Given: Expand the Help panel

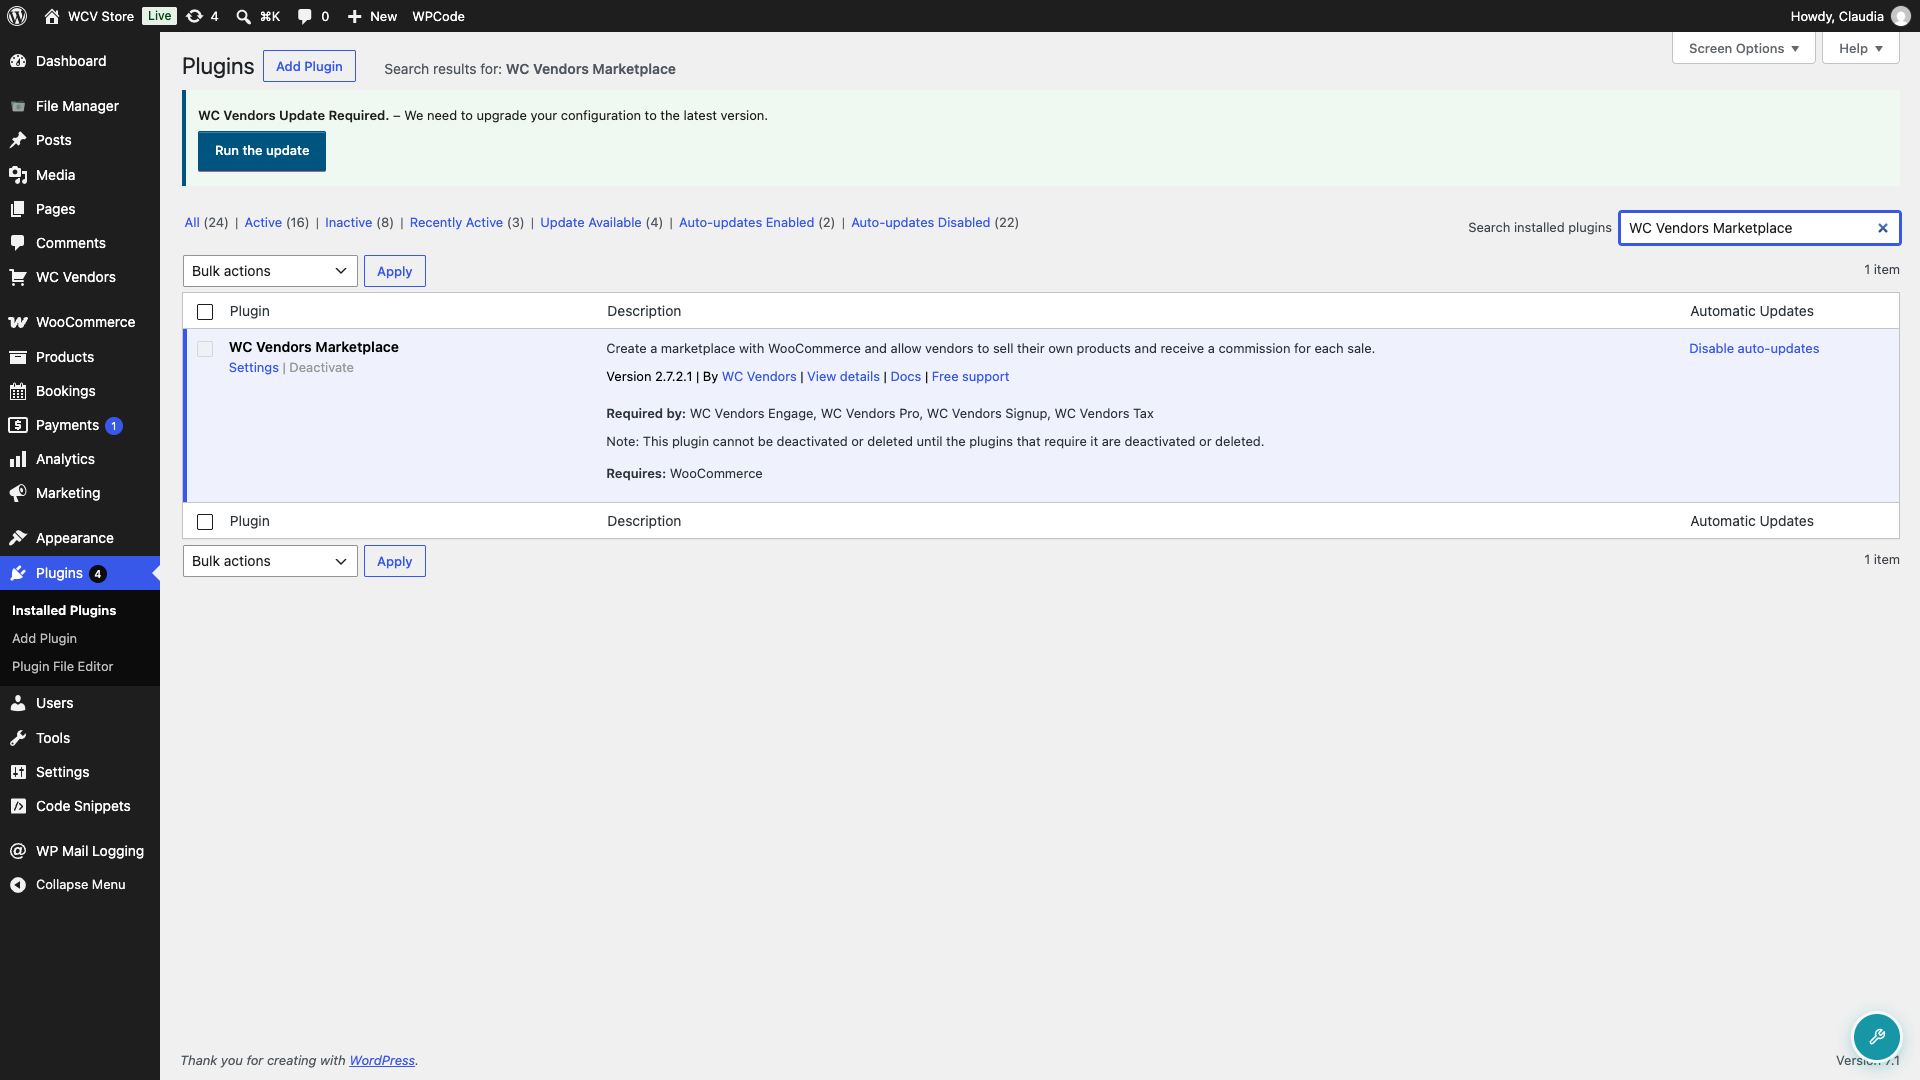Looking at the screenshot, I should point(1861,48).
